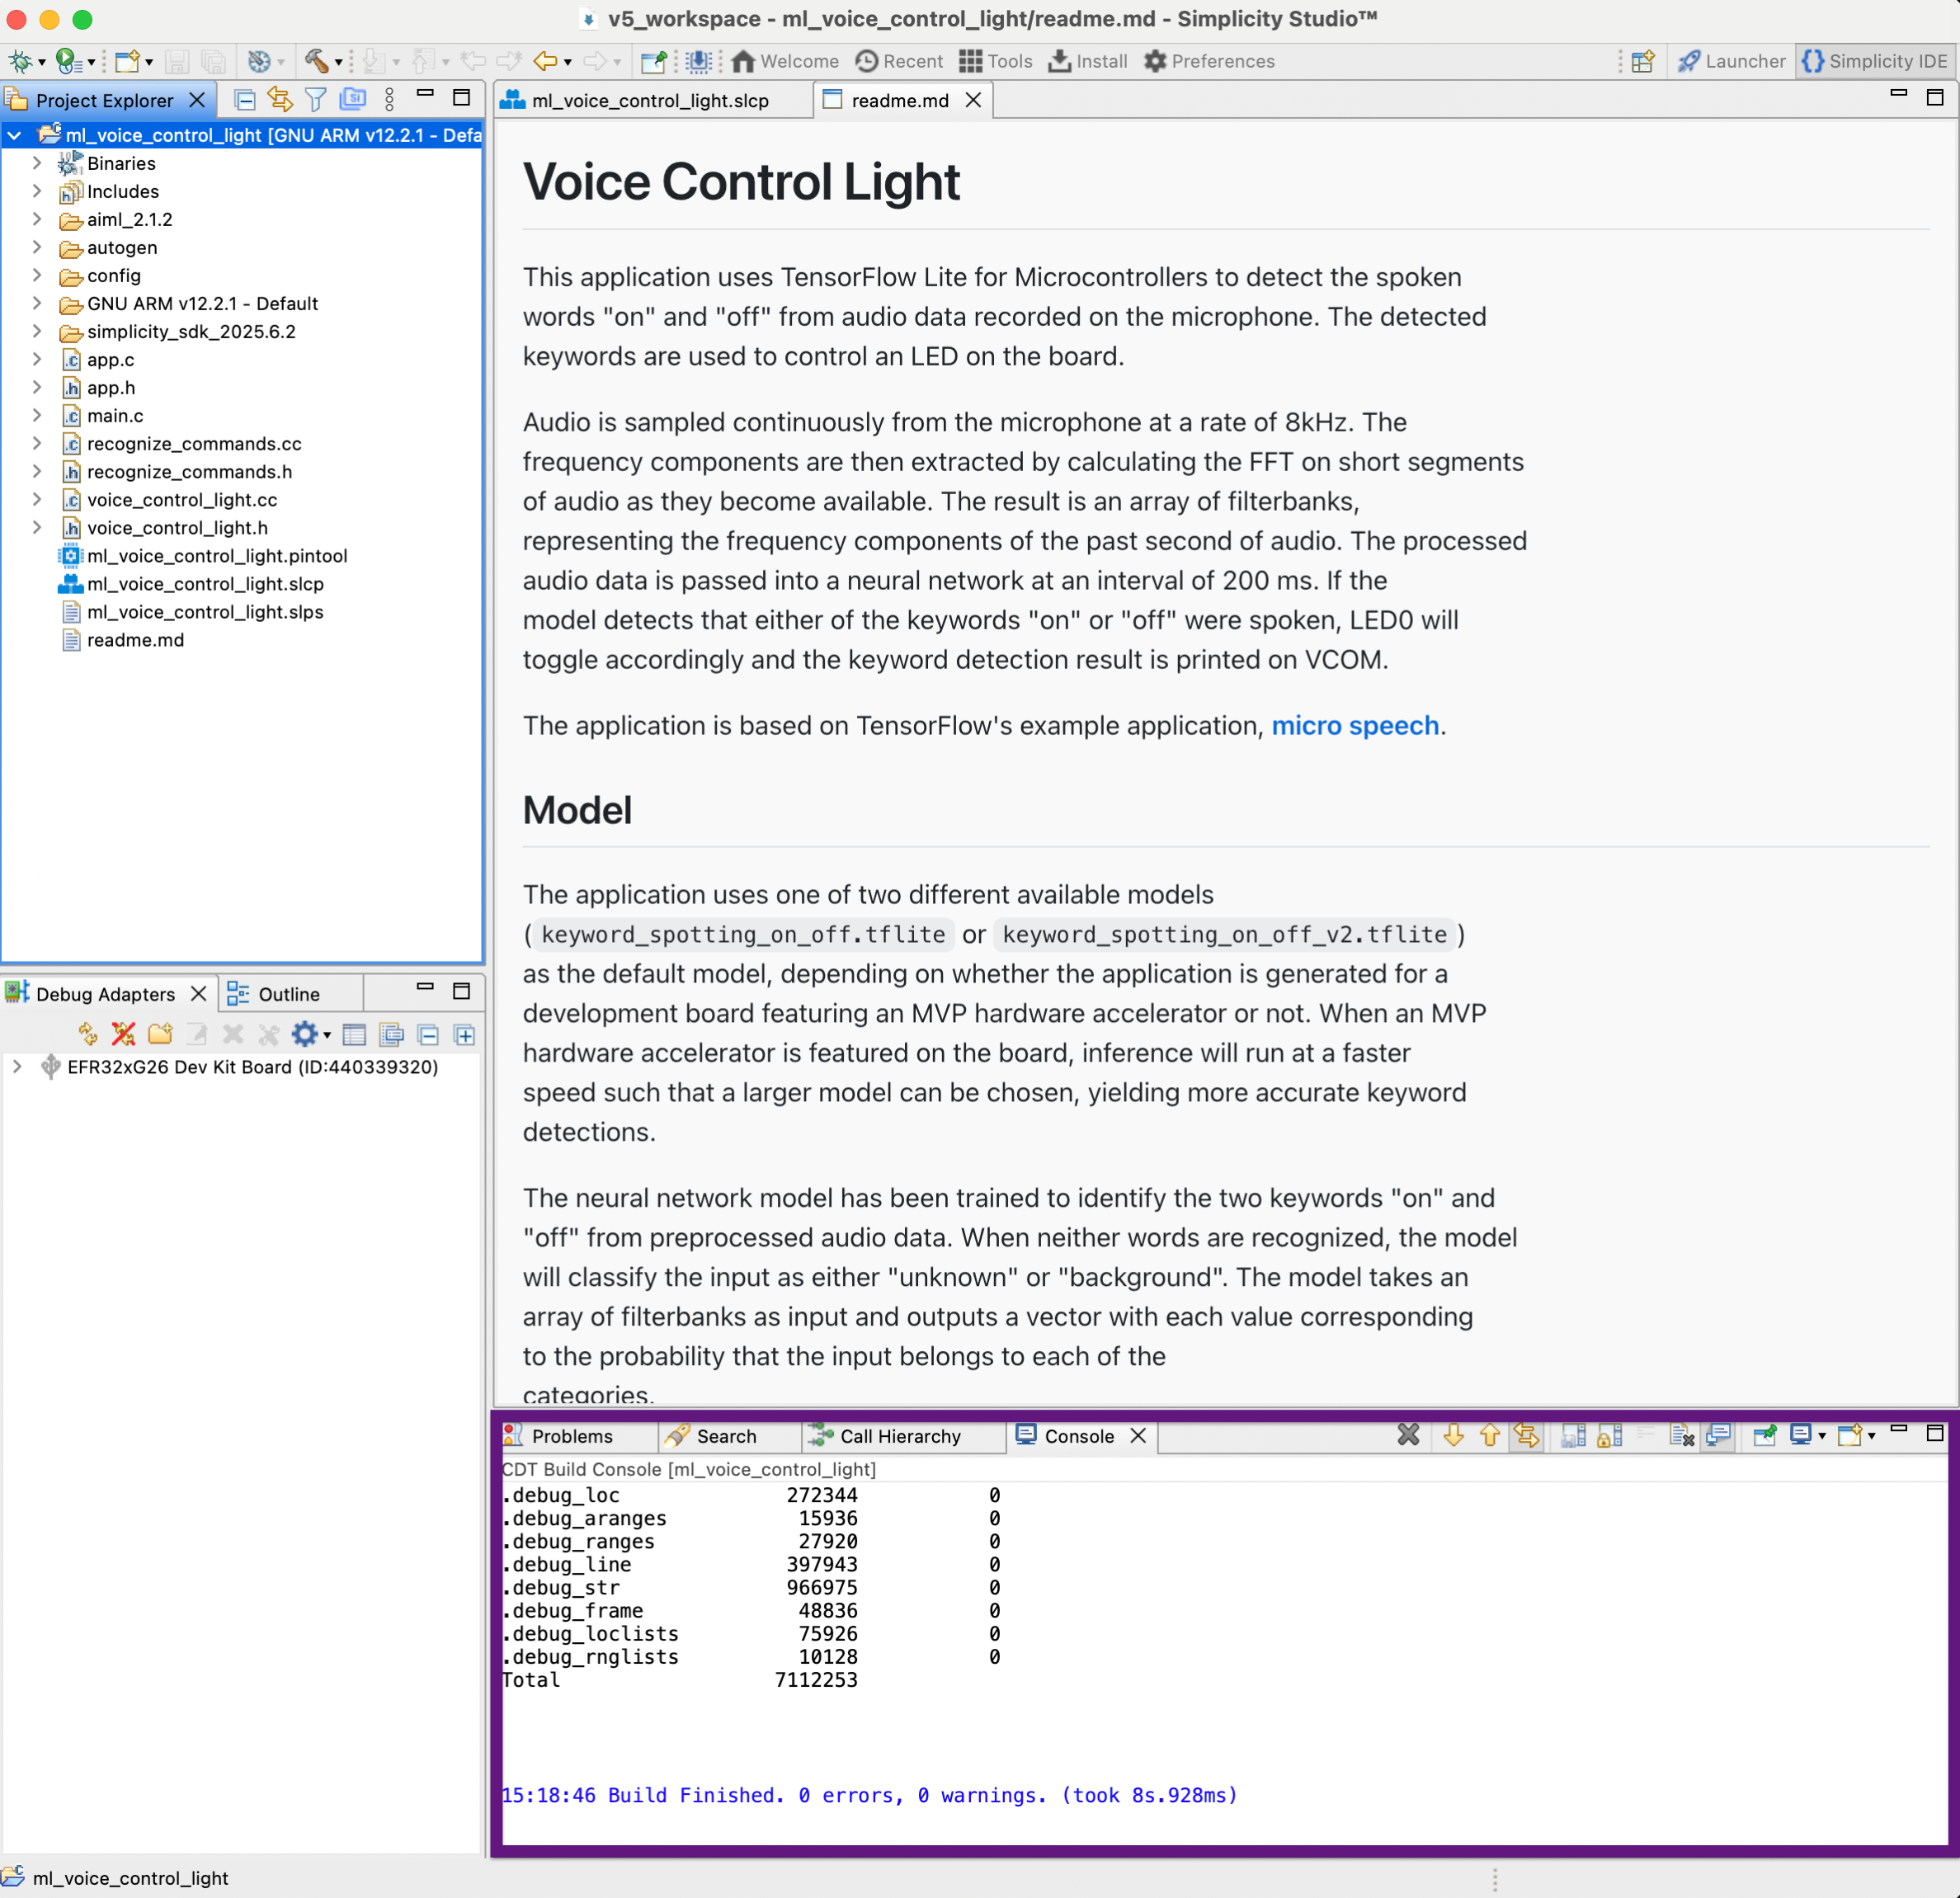Collapse all adapters in Debug Adapters toolbar
1960x1898 pixels.
click(428, 1034)
